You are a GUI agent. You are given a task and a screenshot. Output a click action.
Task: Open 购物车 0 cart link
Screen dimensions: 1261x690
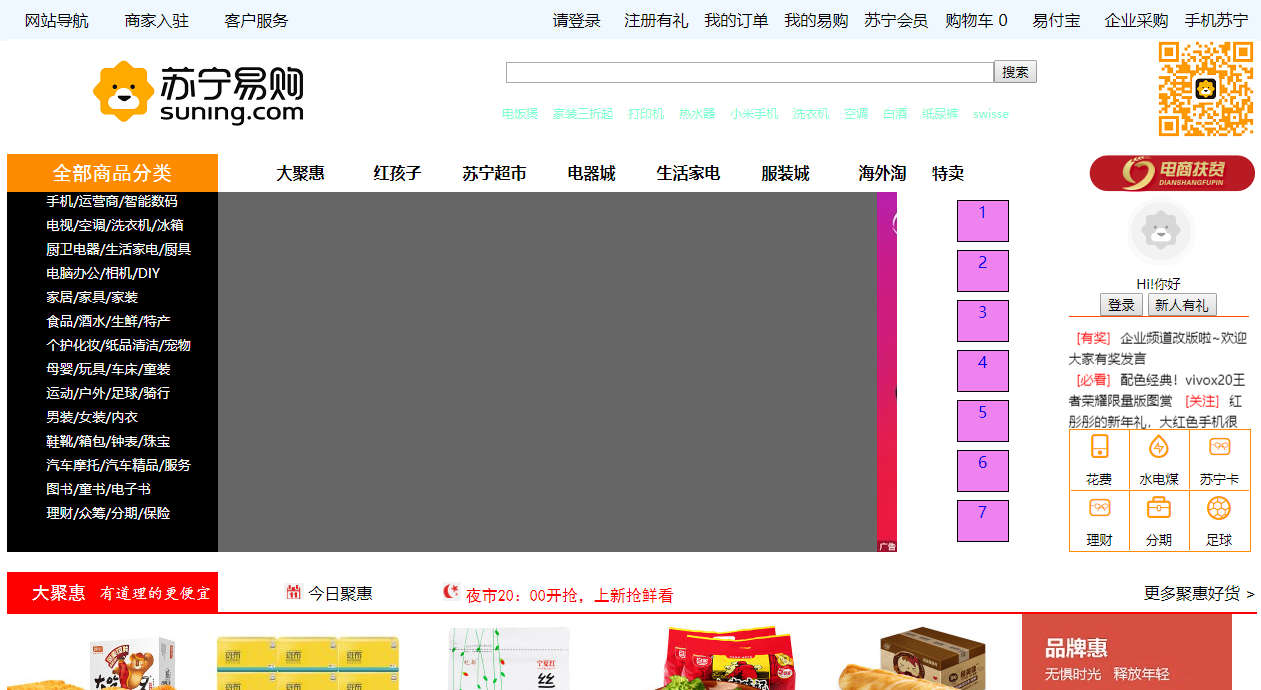click(x=976, y=20)
